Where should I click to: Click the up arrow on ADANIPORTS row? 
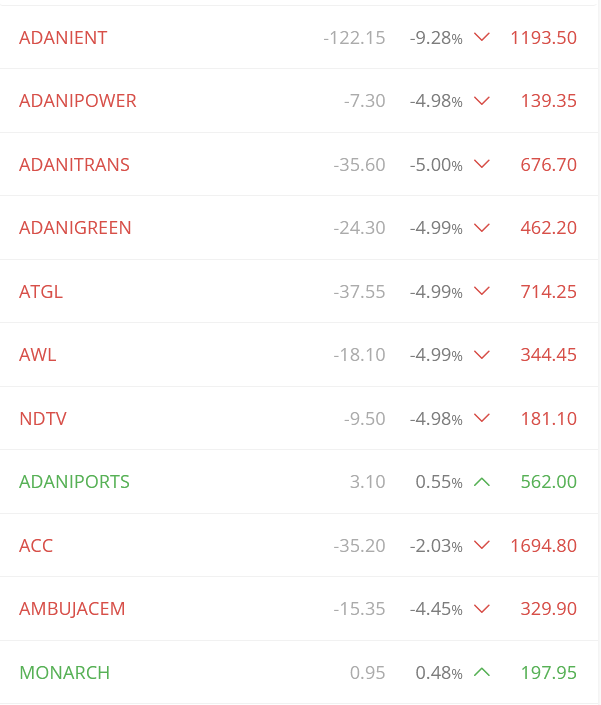482,482
